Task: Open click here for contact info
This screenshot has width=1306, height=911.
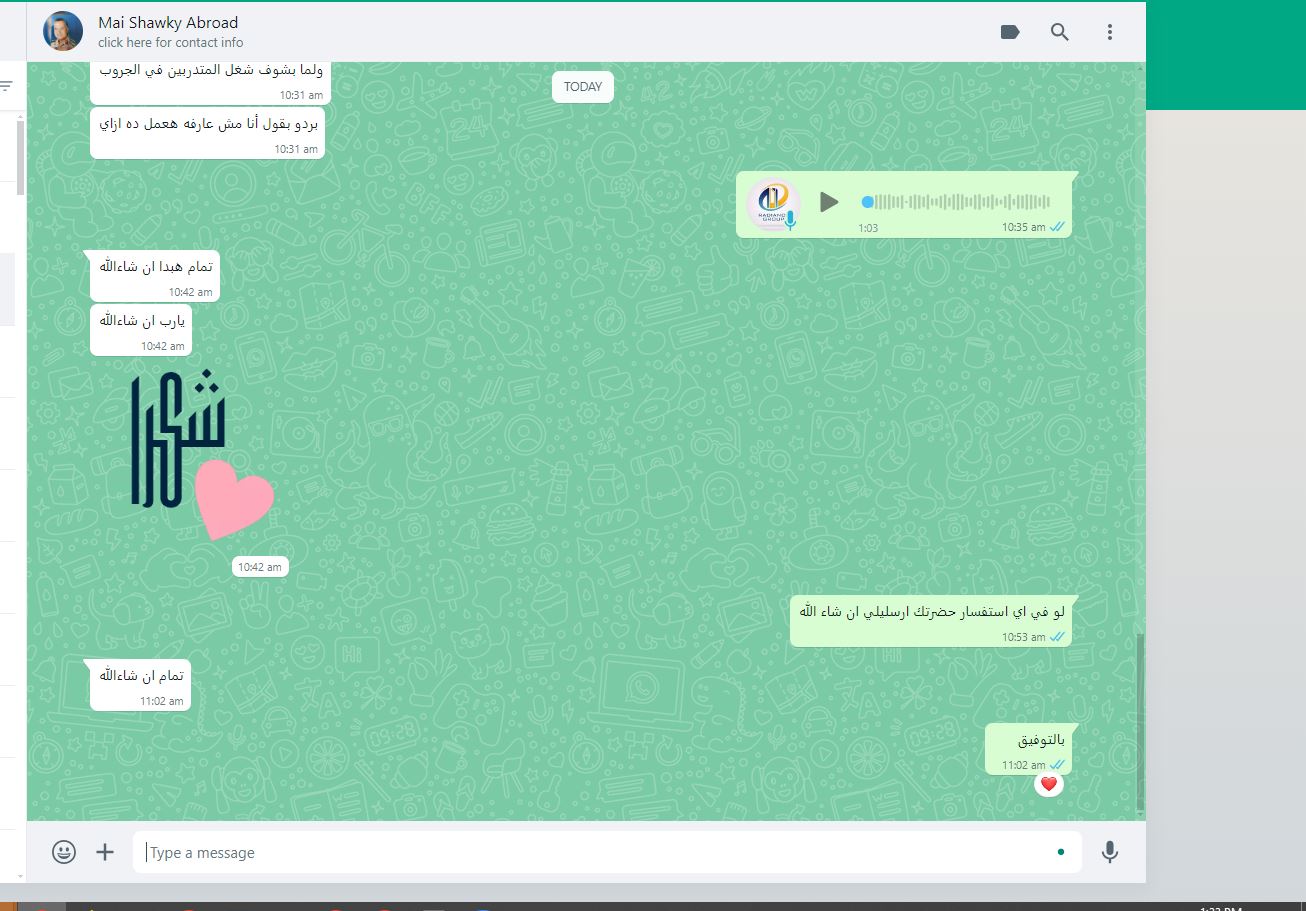Action: coord(171,43)
